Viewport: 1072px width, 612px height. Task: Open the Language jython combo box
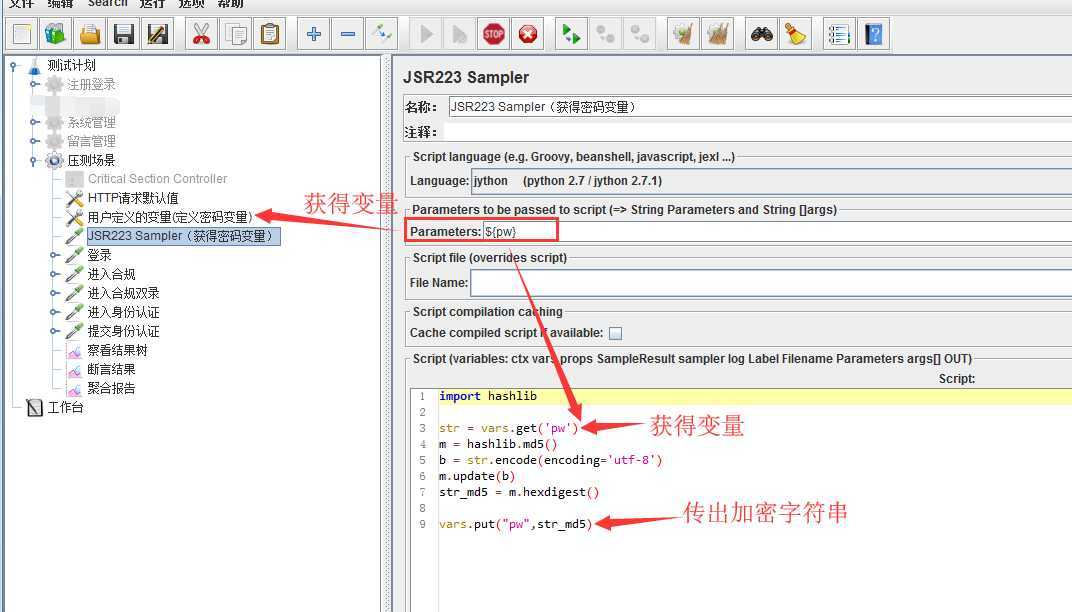coord(772,181)
